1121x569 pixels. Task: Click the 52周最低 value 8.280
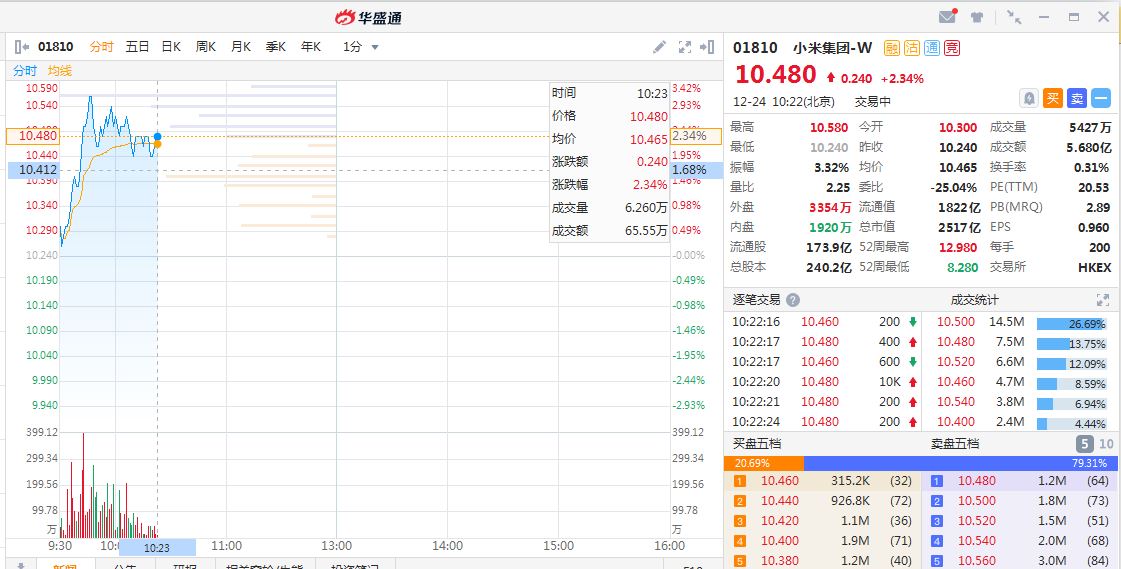click(x=962, y=267)
